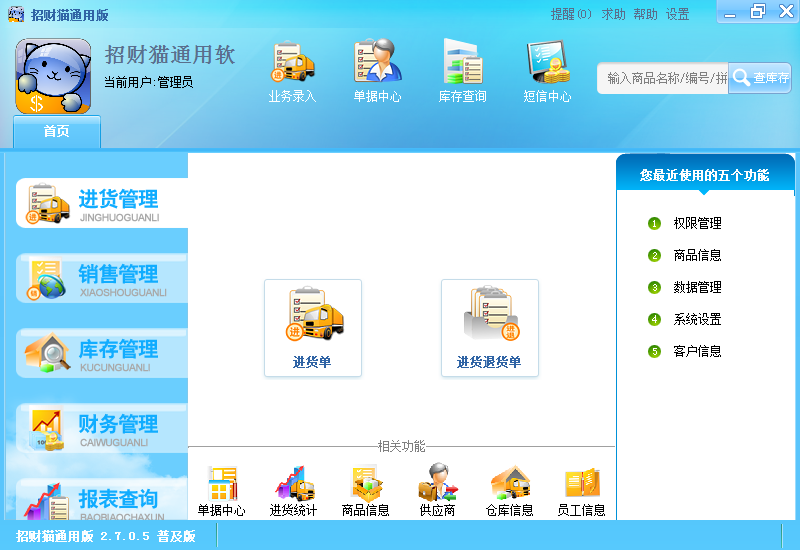Open the 进货单 tile
The height and width of the screenshot is (550, 800).
coord(313,328)
